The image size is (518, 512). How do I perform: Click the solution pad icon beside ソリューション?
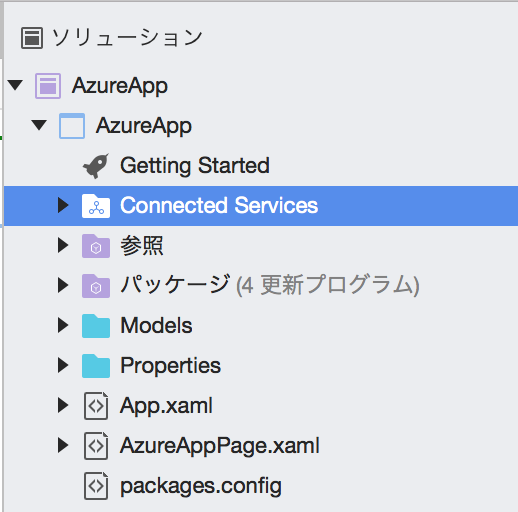coord(32,38)
